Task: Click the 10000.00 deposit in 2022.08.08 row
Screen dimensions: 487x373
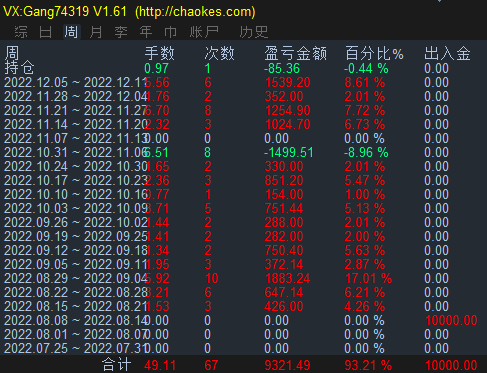Action: 451,320
